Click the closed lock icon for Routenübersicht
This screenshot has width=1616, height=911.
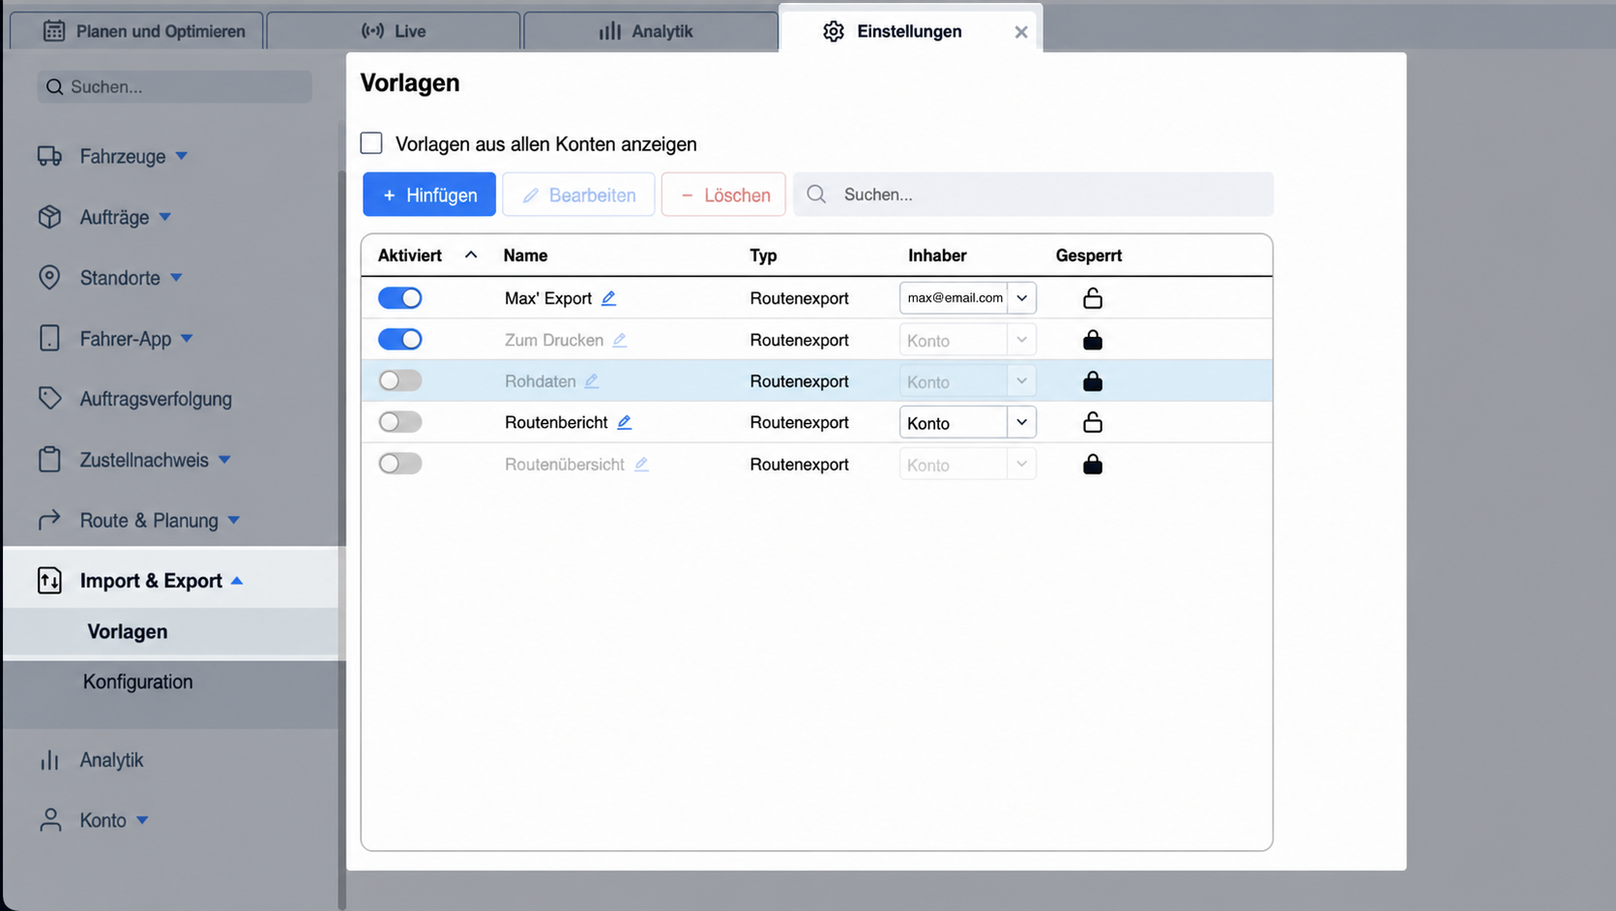[1092, 464]
